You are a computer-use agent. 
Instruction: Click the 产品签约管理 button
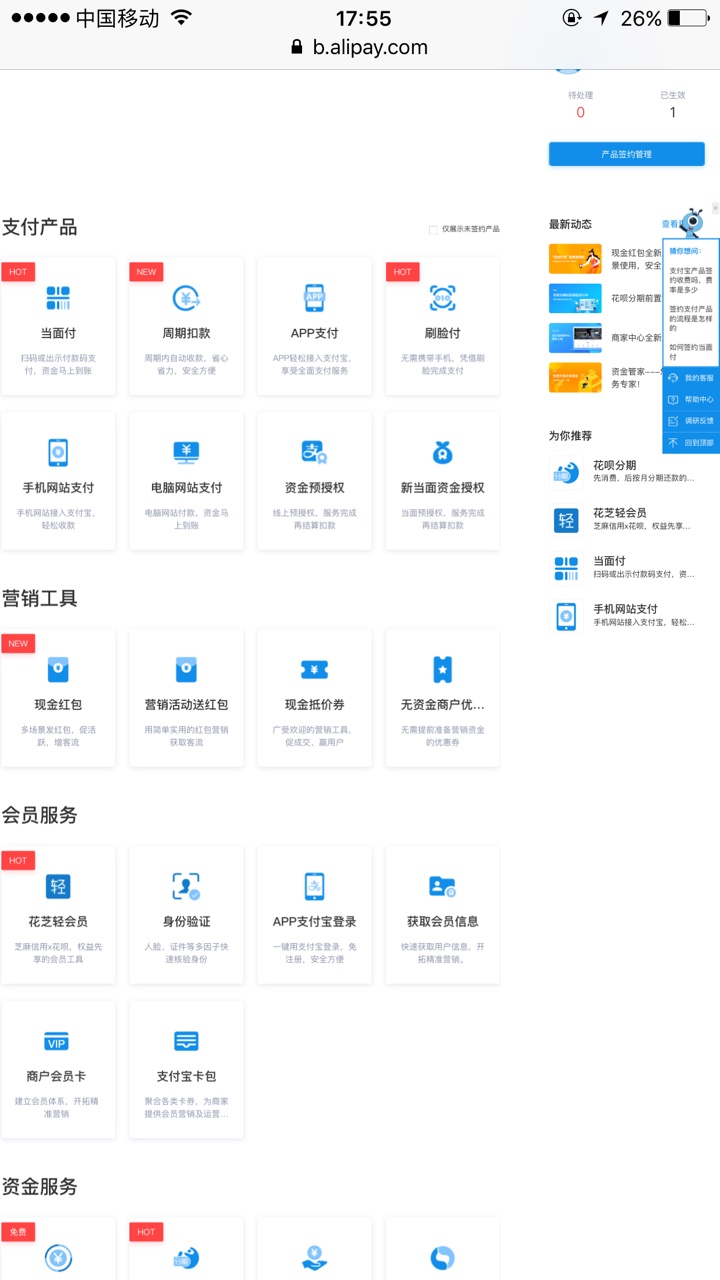[627, 154]
